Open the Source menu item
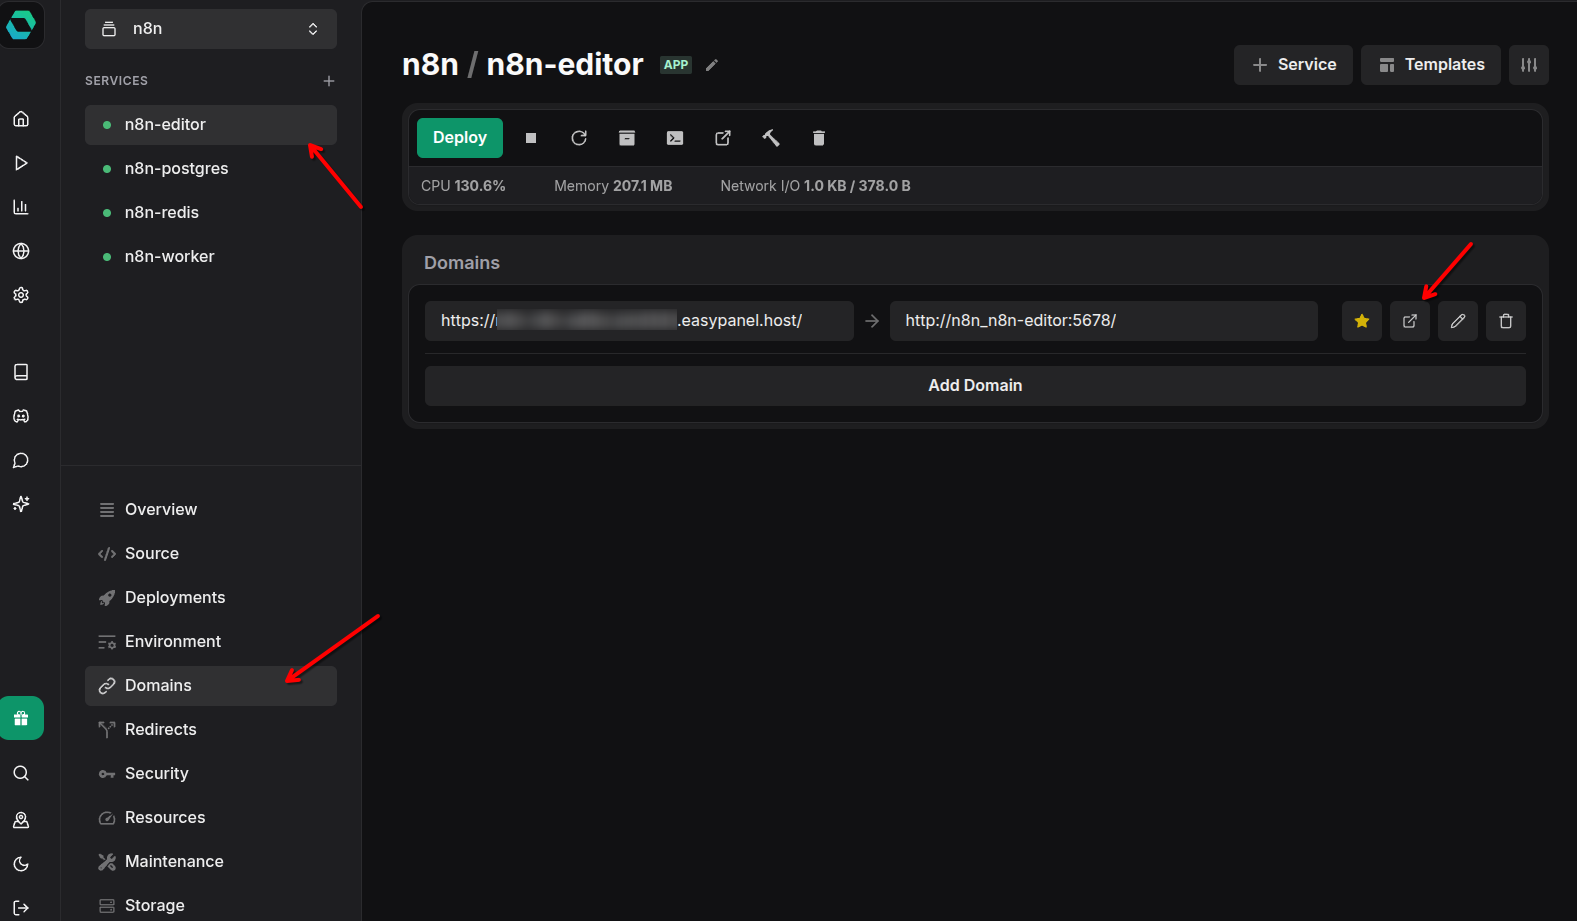The image size is (1577, 921). (x=211, y=554)
